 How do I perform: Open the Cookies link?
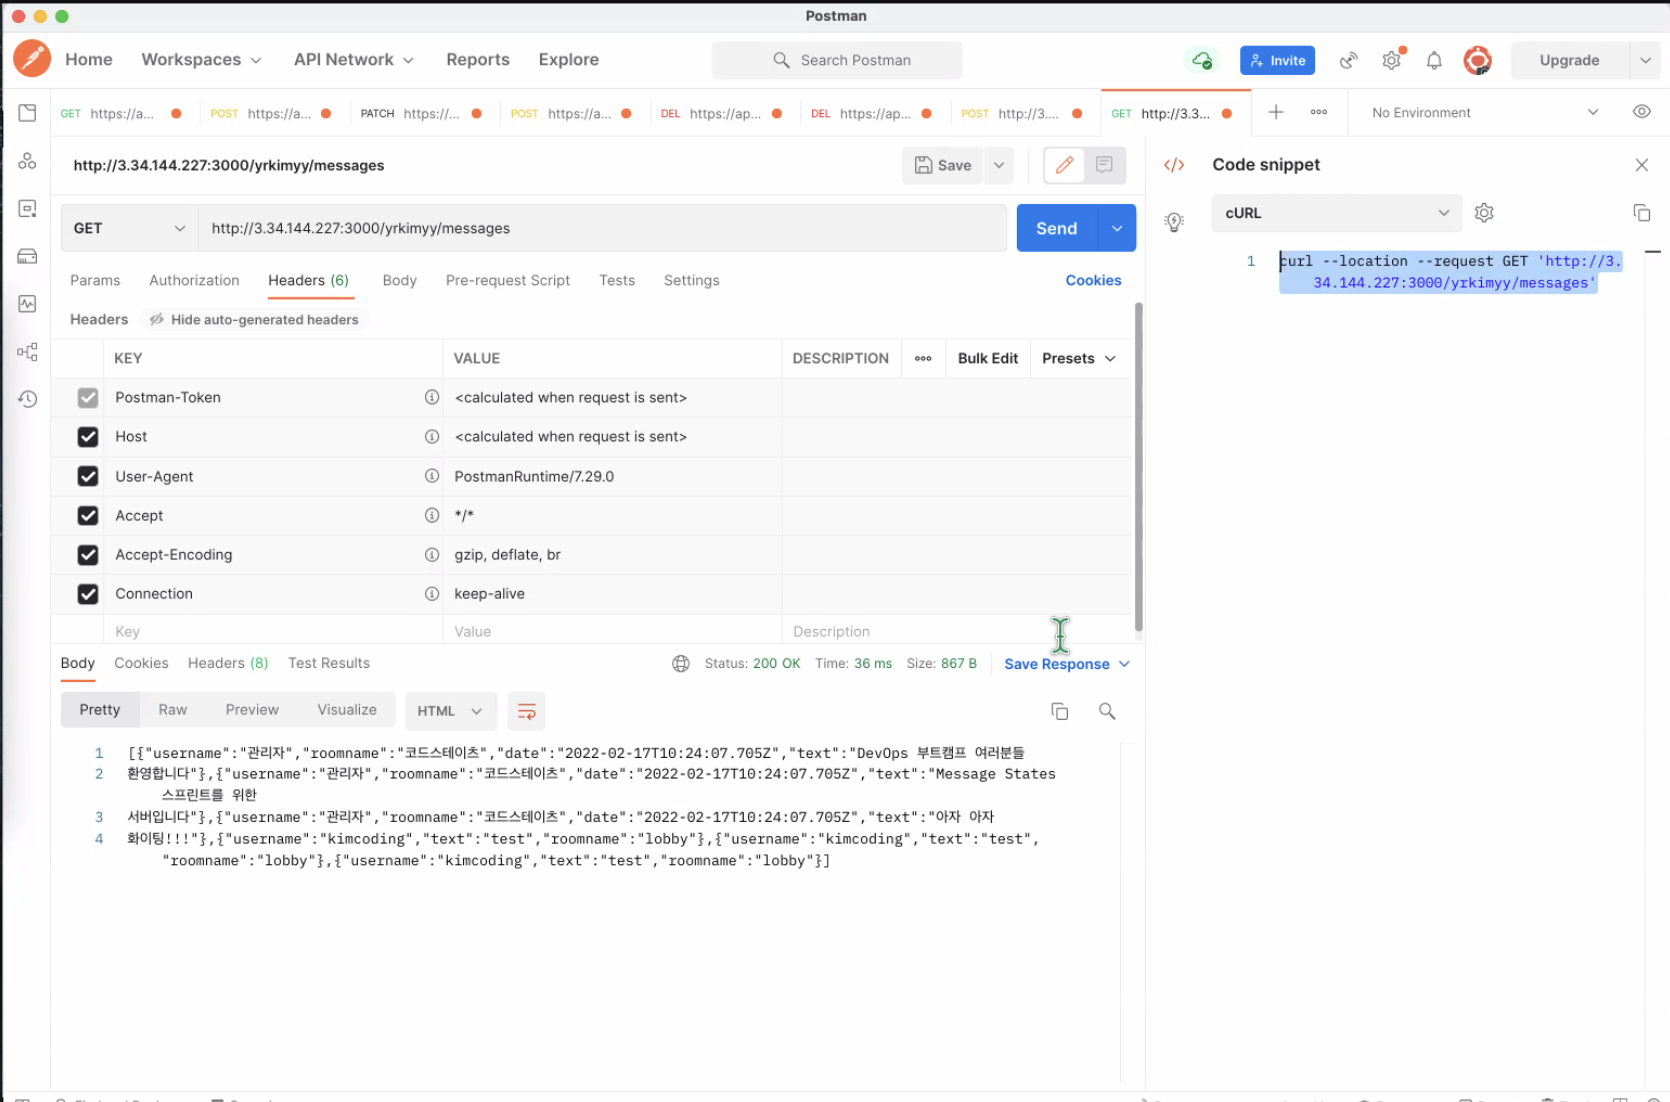[1092, 281]
